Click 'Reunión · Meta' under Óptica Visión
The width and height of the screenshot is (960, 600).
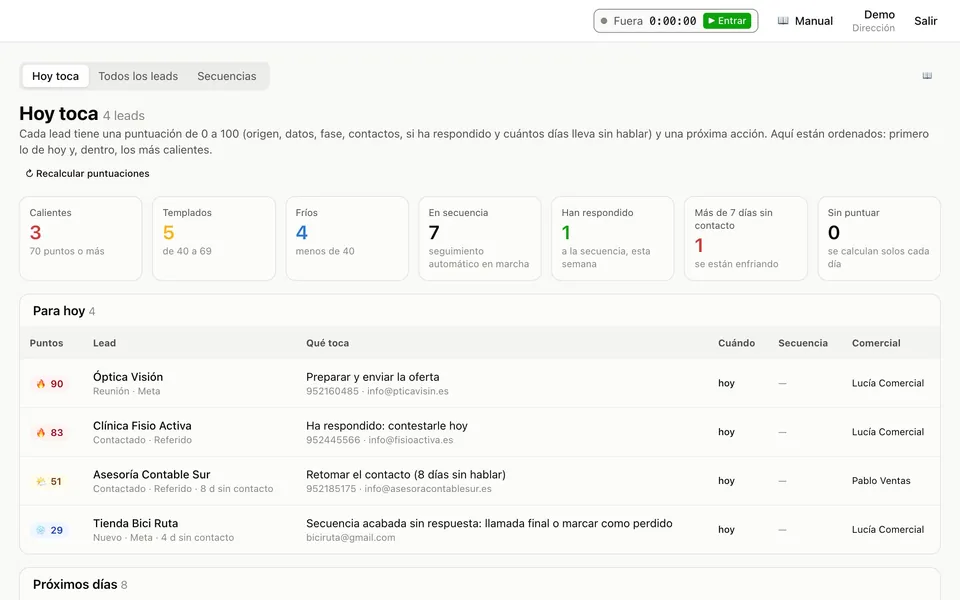(x=126, y=391)
